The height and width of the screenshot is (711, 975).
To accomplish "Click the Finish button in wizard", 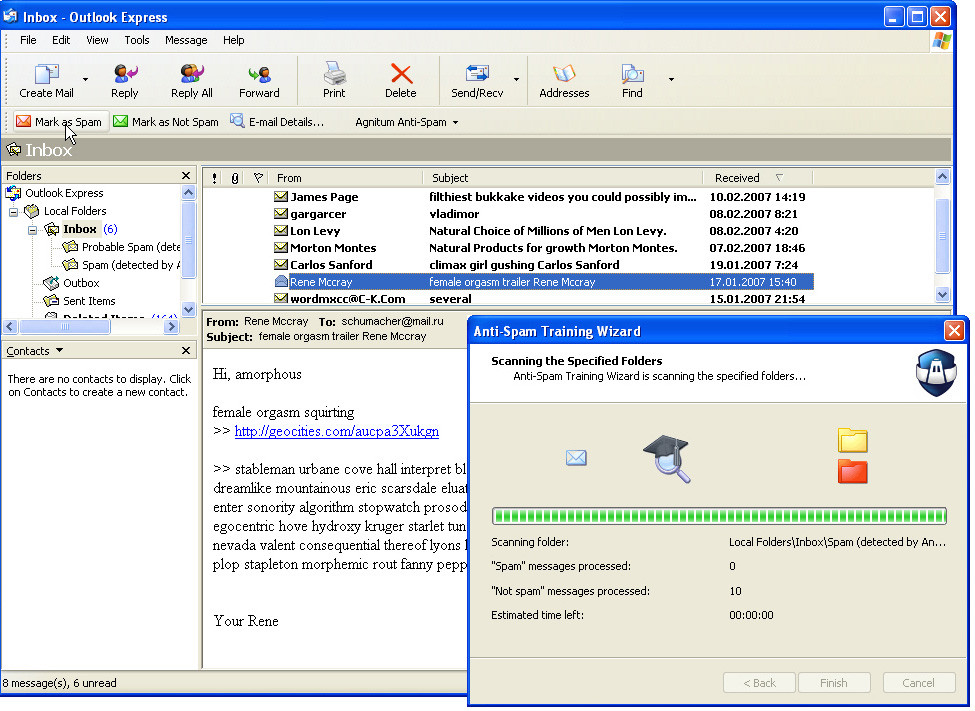I will [x=834, y=683].
